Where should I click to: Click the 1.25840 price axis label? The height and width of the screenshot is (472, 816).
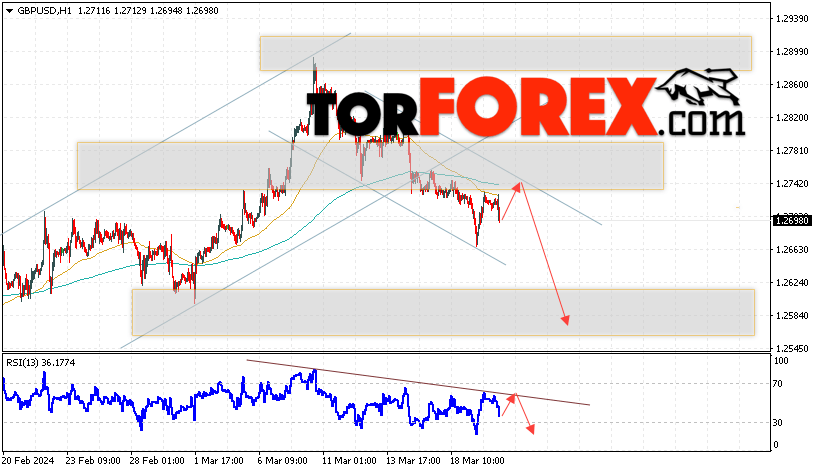pyautogui.click(x=792, y=315)
